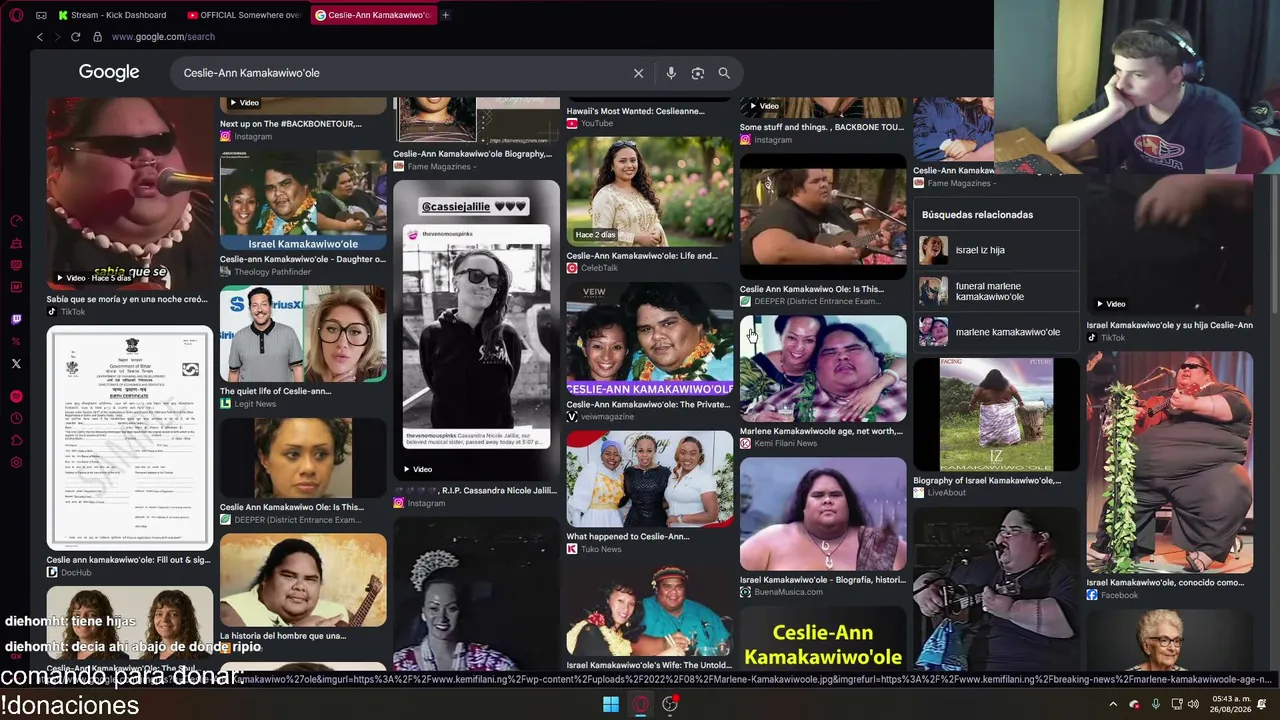
Task: Open 'Ceslie-Ann Kamakawiwo'ole - Daughter o...' link
Action: point(302,259)
